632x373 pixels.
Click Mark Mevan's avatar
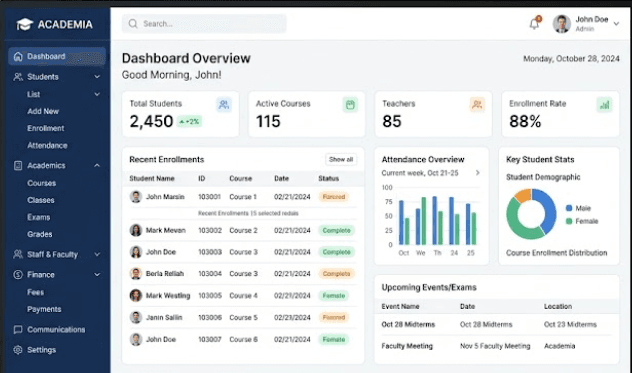(x=136, y=230)
